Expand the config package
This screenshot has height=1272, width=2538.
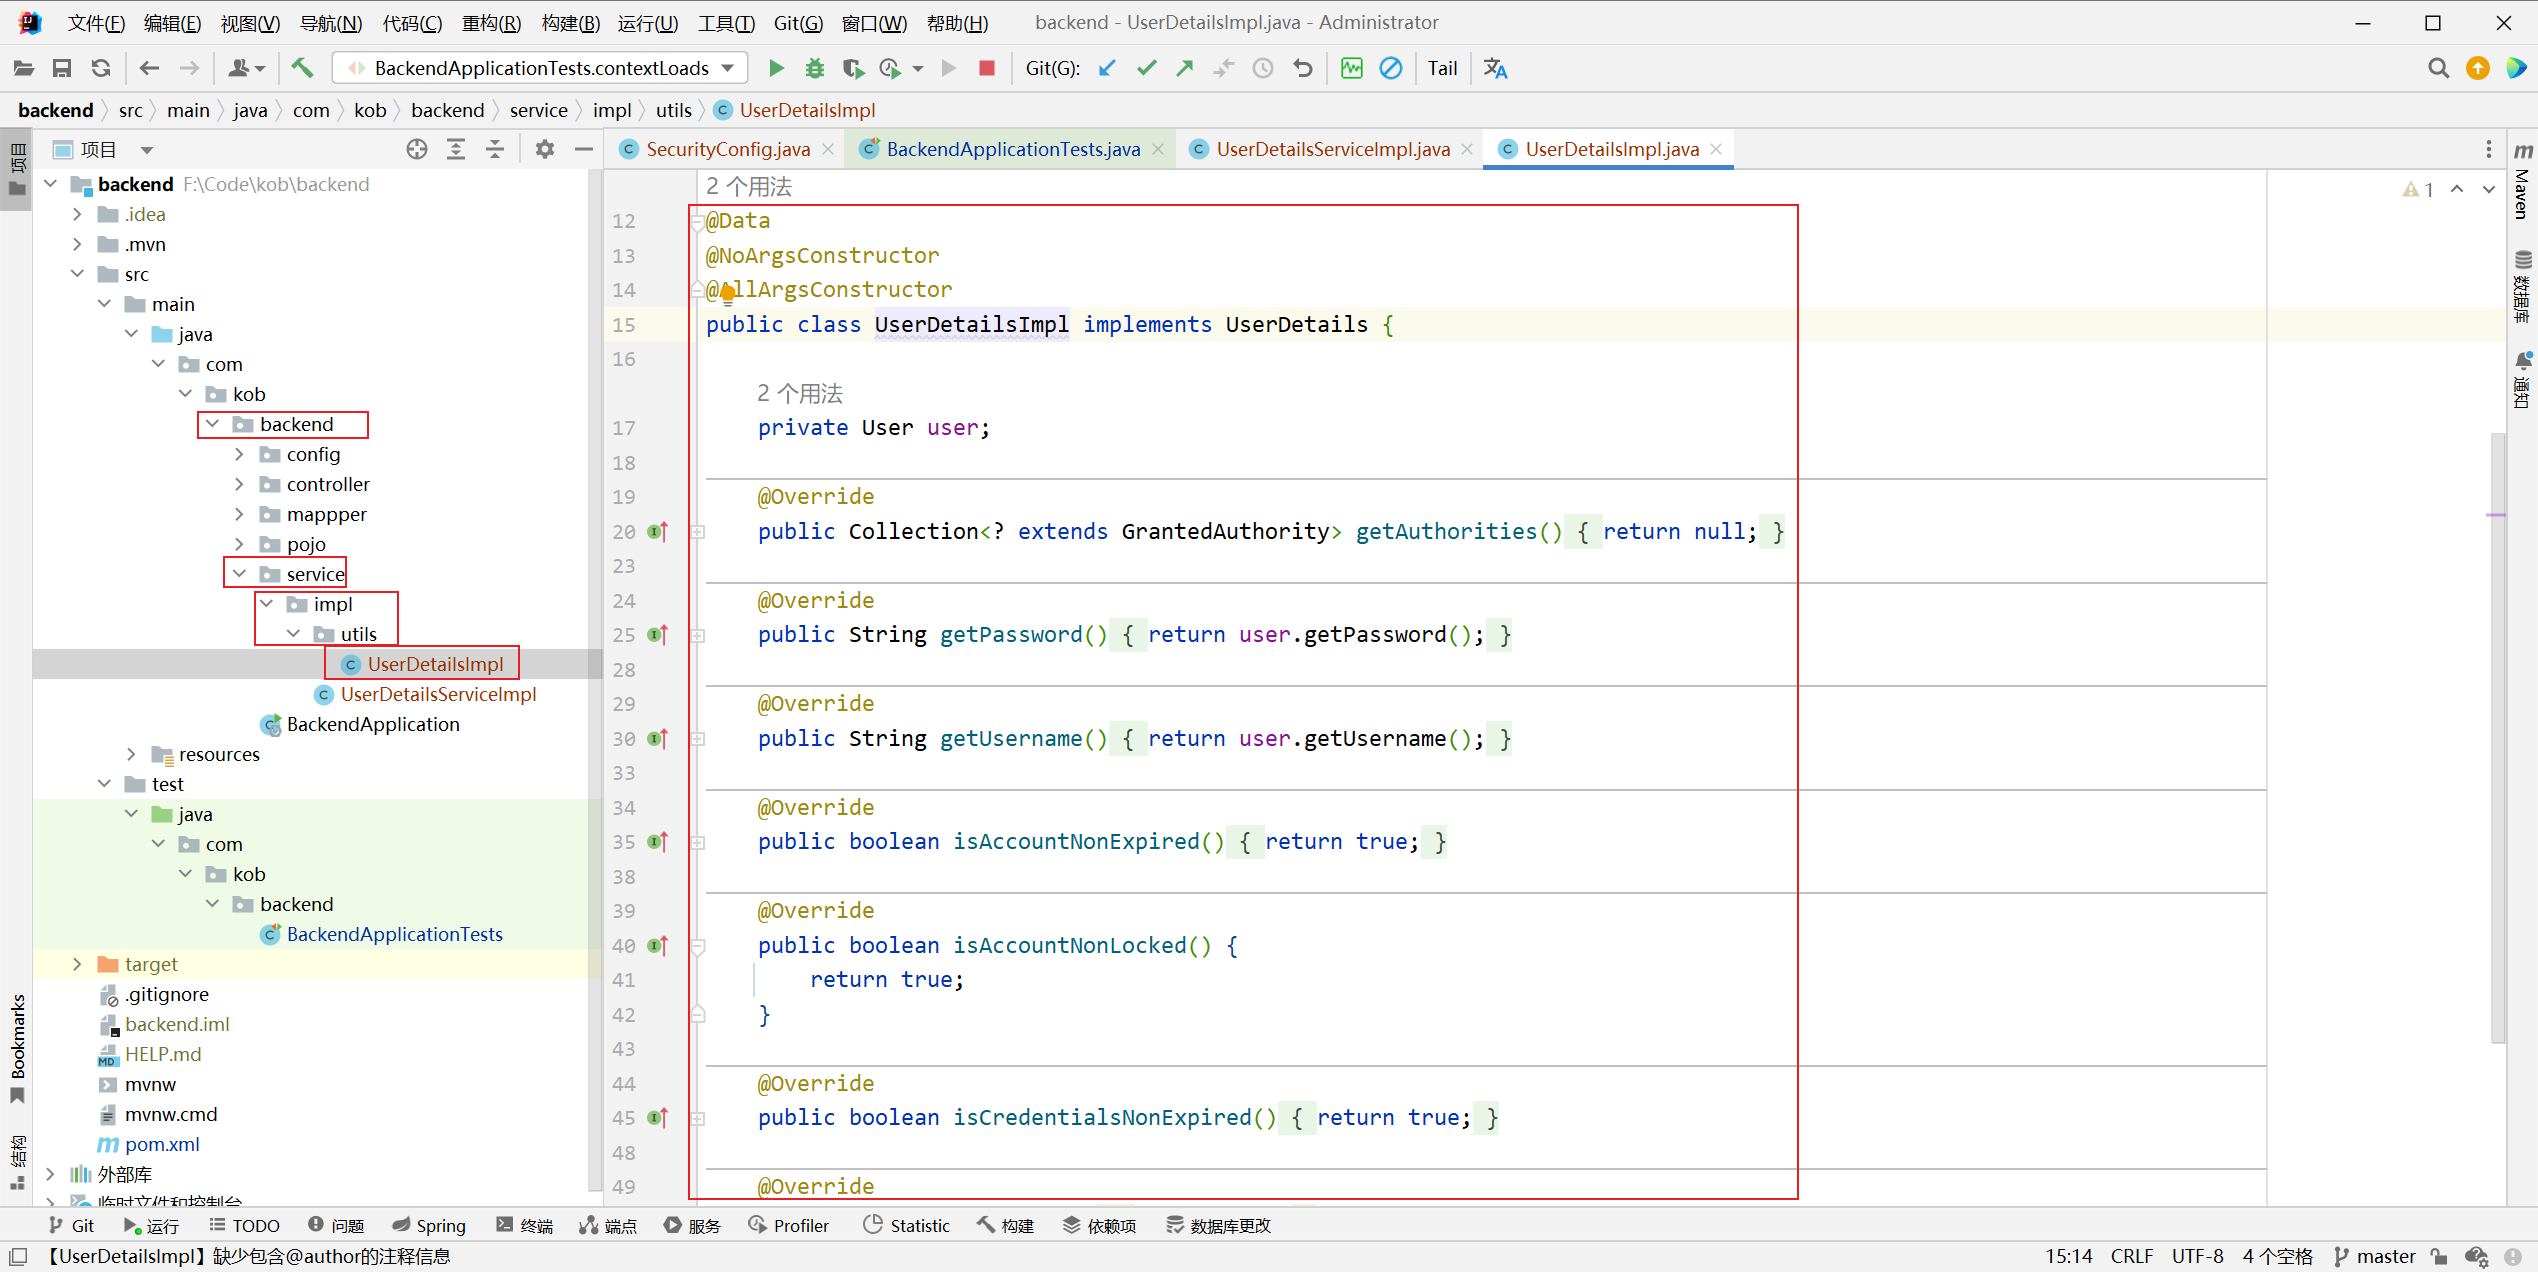(x=239, y=454)
